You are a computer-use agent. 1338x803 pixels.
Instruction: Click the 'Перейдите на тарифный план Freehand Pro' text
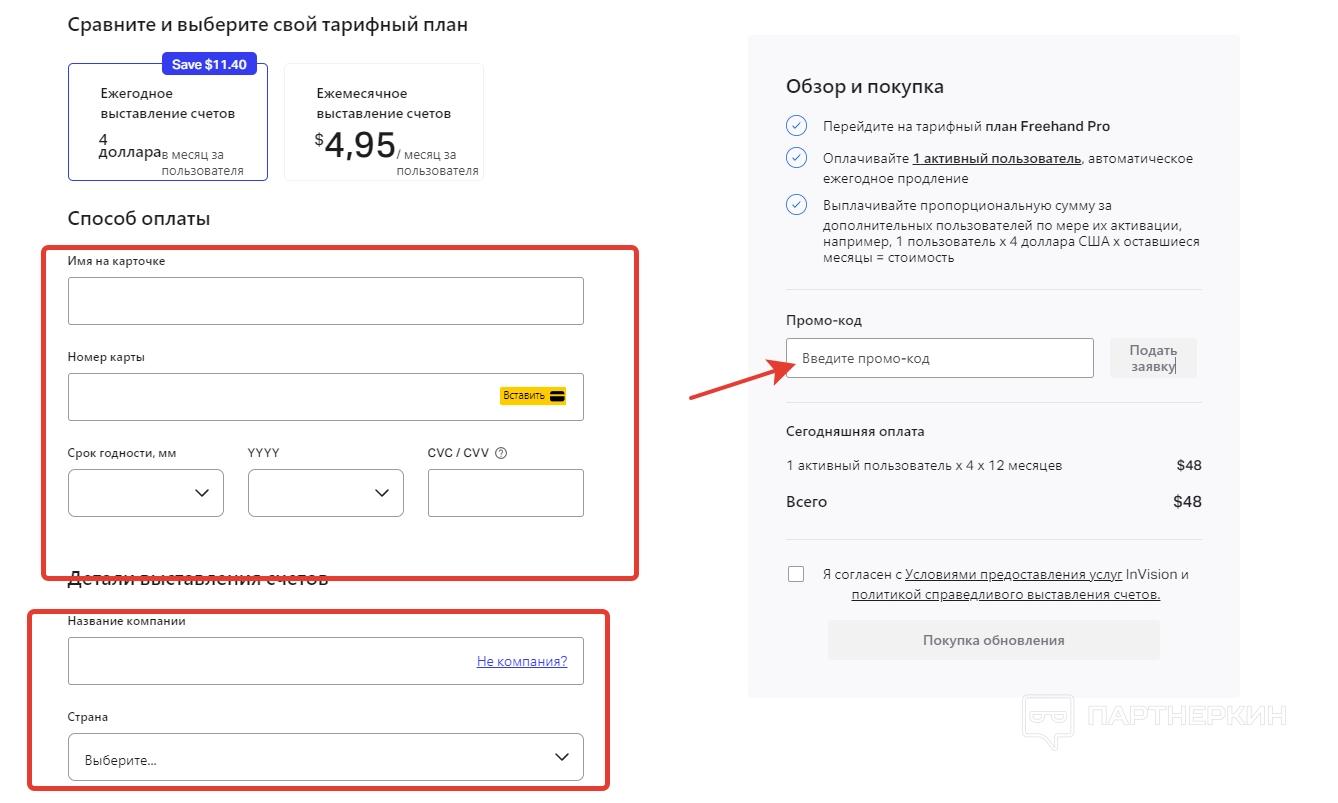(x=966, y=127)
